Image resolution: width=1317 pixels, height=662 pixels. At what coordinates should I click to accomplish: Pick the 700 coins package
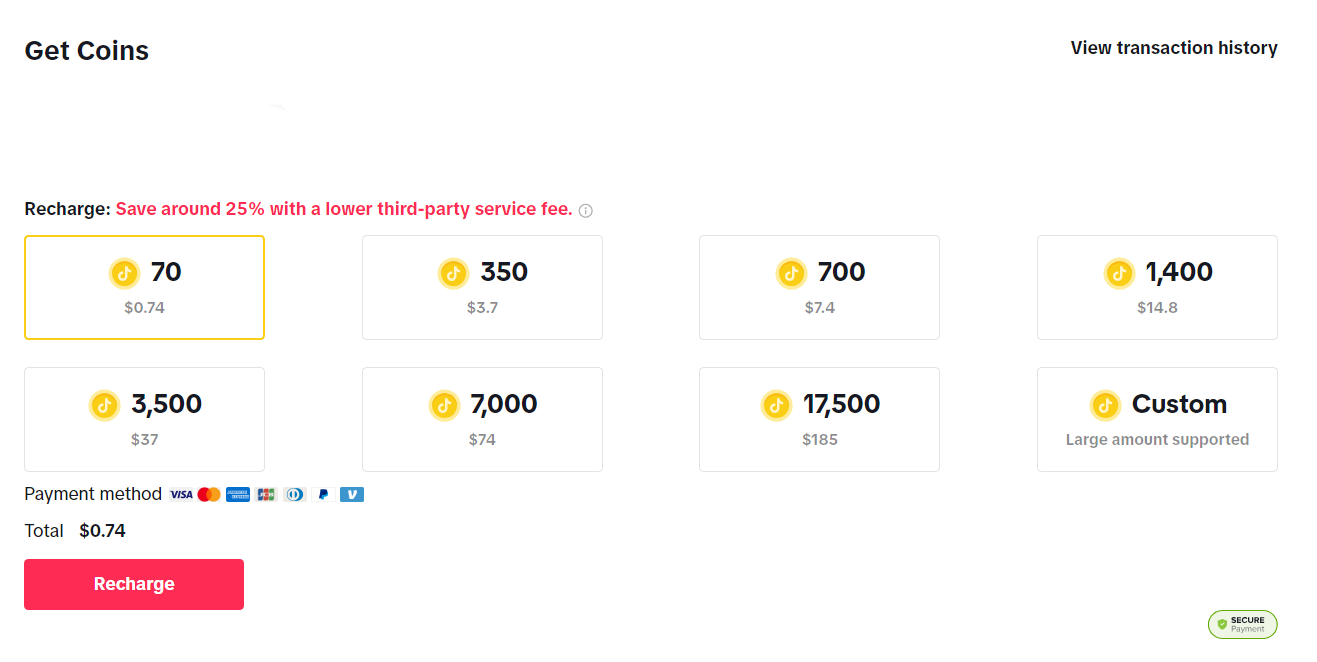(819, 287)
